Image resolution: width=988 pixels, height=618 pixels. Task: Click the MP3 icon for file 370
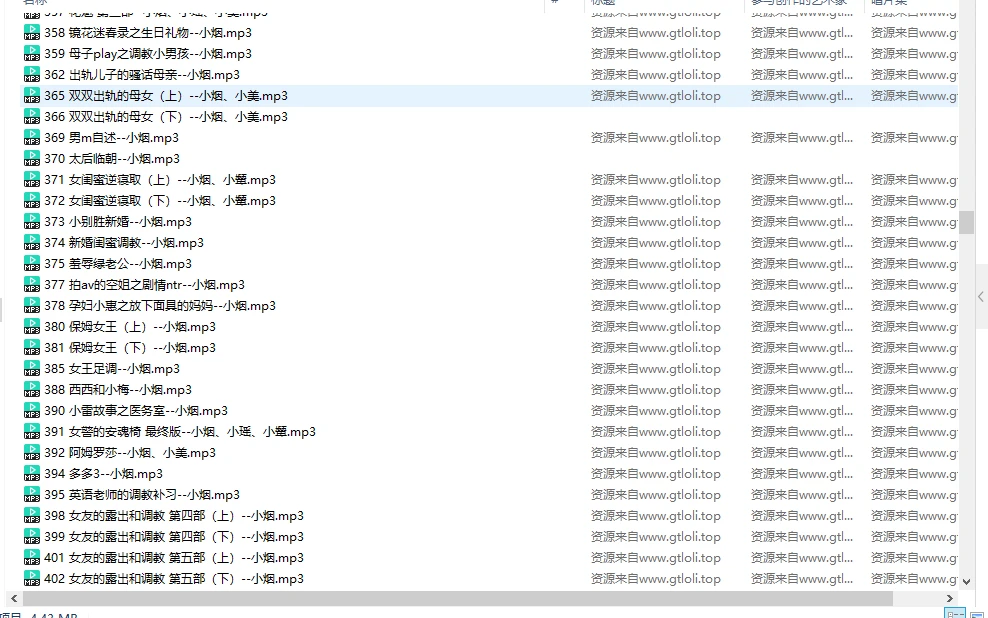click(32, 159)
